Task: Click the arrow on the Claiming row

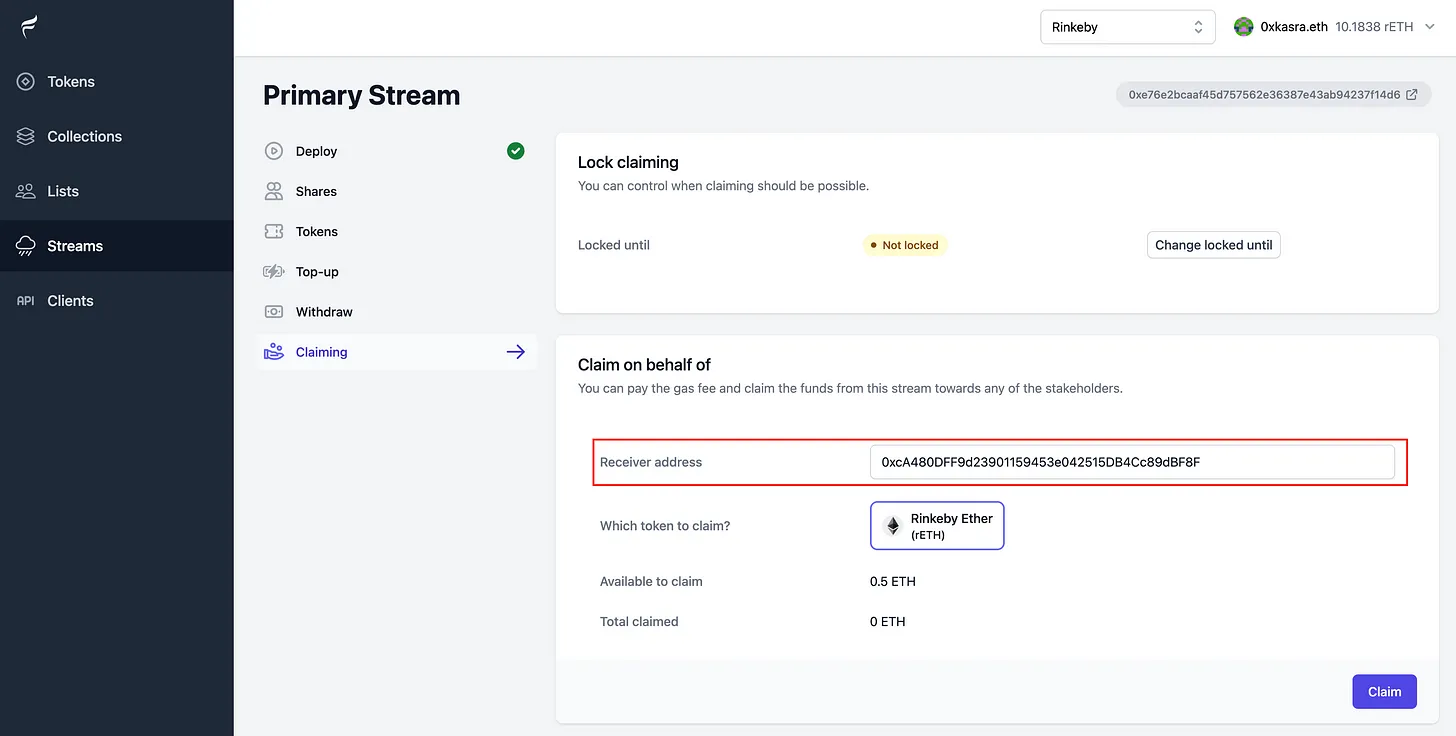Action: (x=516, y=352)
